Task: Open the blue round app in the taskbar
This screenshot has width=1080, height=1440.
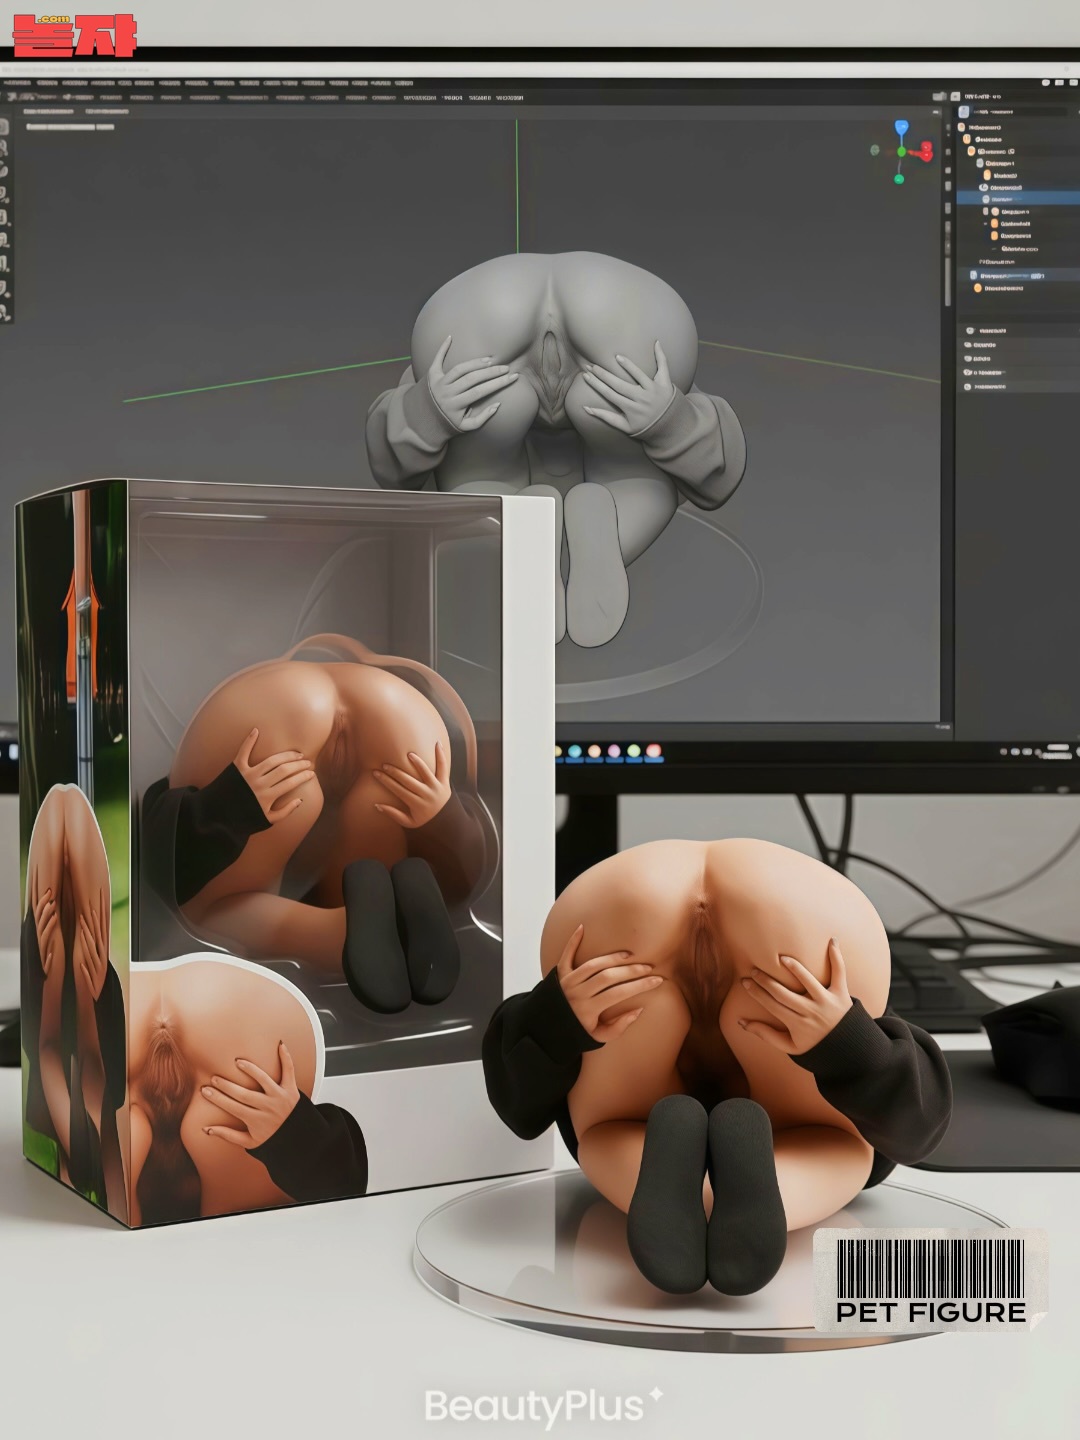Action: [575, 751]
